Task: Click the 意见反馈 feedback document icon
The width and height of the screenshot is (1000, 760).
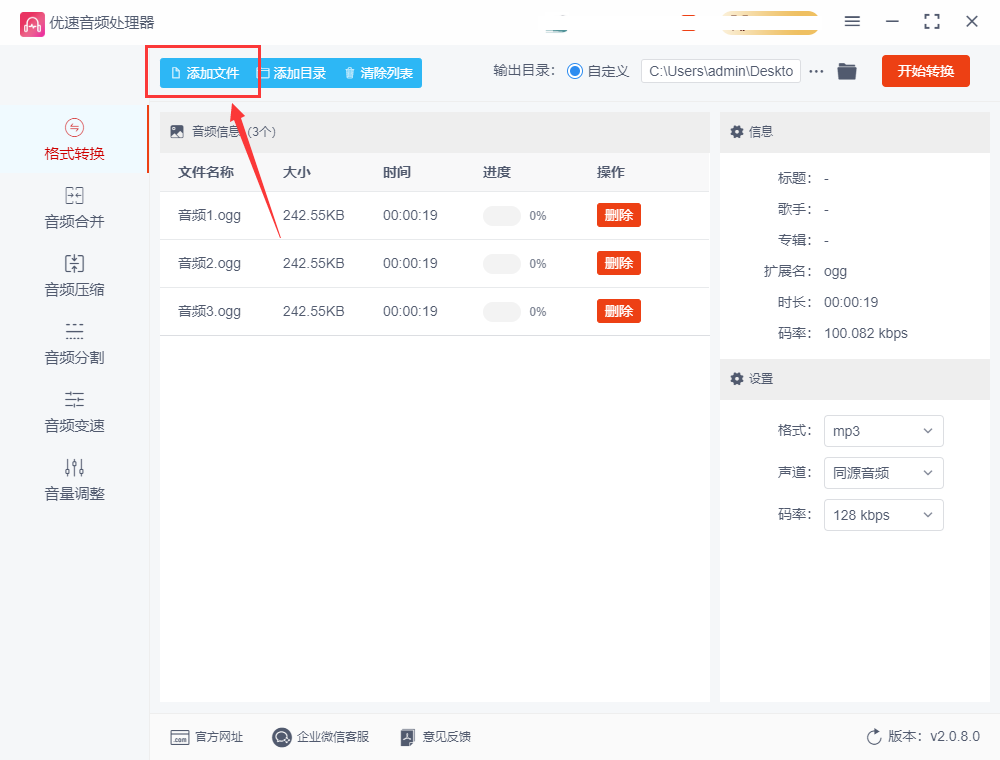Action: click(x=408, y=738)
